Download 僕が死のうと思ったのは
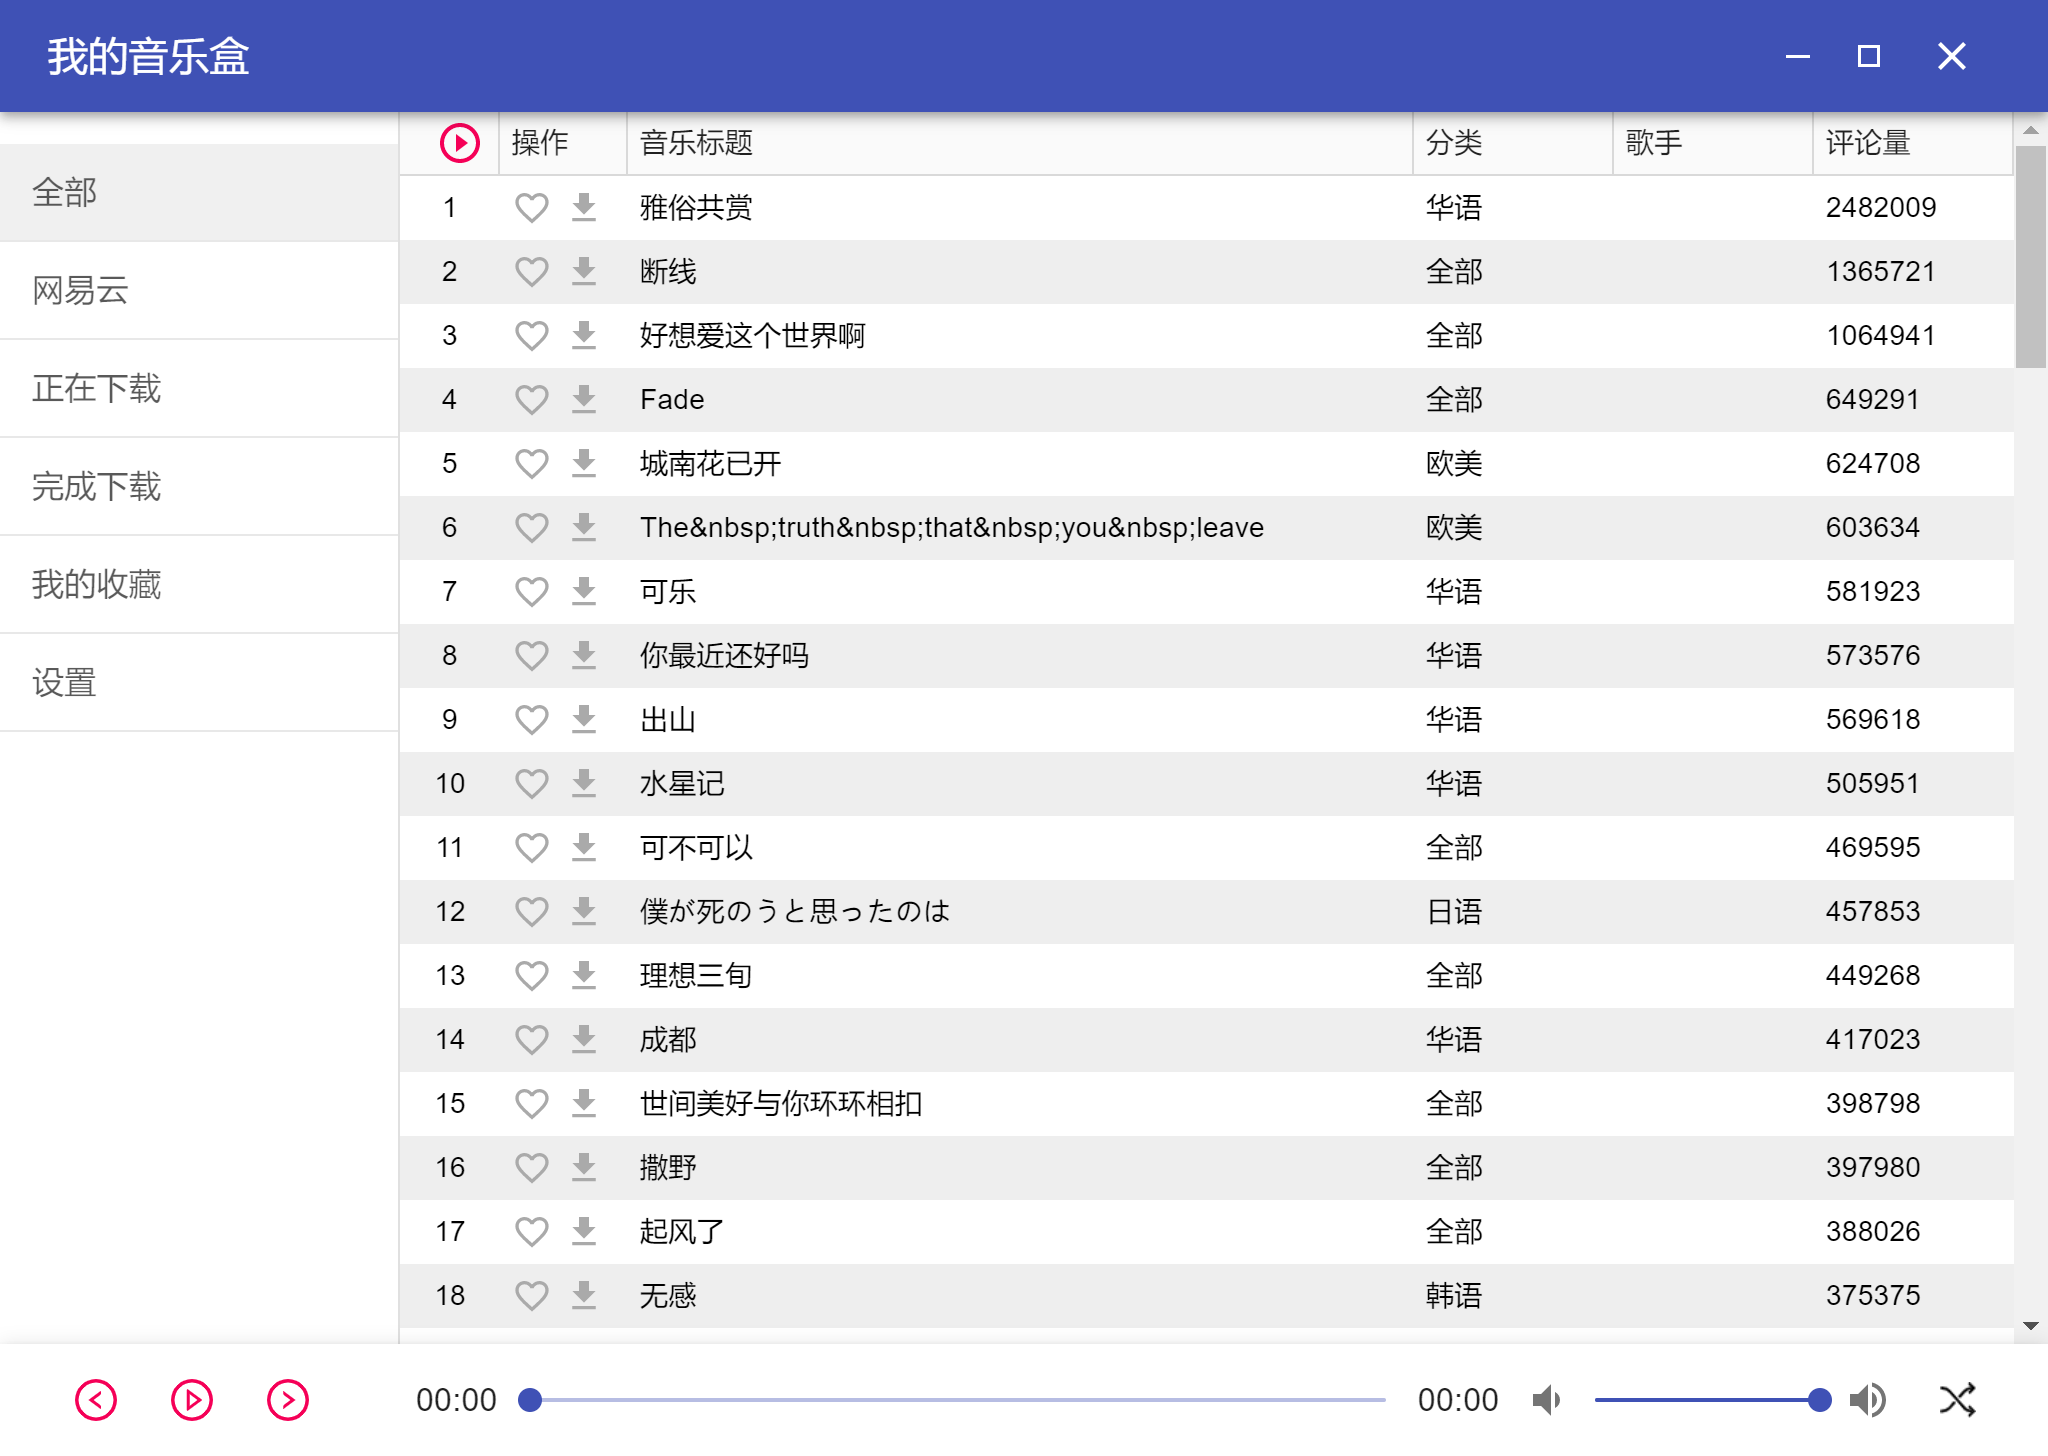This screenshot has width=2048, height=1456. click(x=584, y=911)
